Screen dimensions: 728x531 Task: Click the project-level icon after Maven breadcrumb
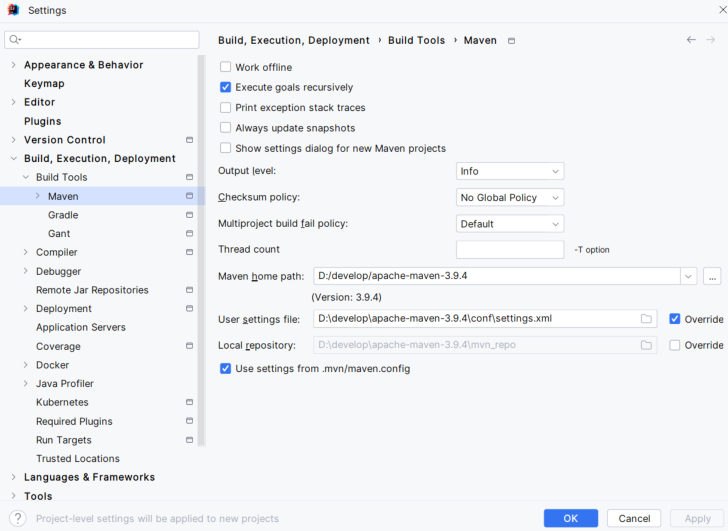tap(511, 41)
